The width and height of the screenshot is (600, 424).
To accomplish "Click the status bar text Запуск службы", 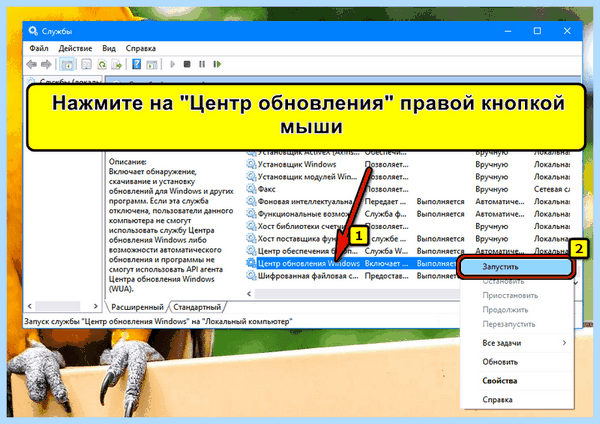I will (158, 321).
